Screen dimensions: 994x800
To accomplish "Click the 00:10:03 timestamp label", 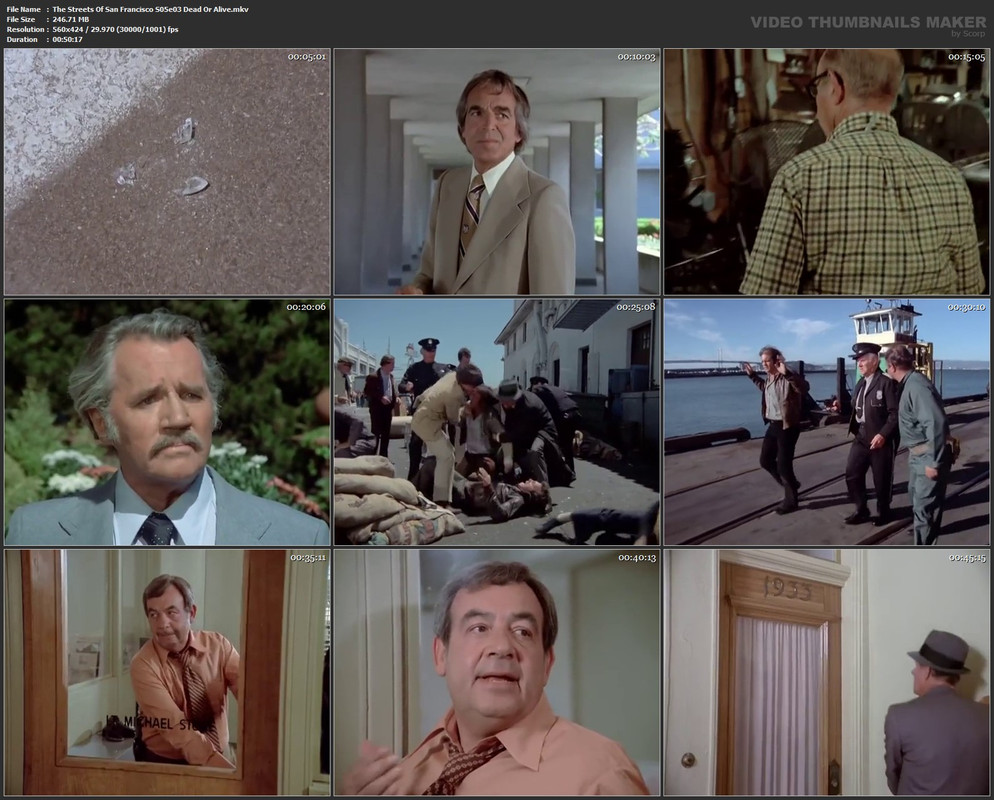I will tap(636, 56).
